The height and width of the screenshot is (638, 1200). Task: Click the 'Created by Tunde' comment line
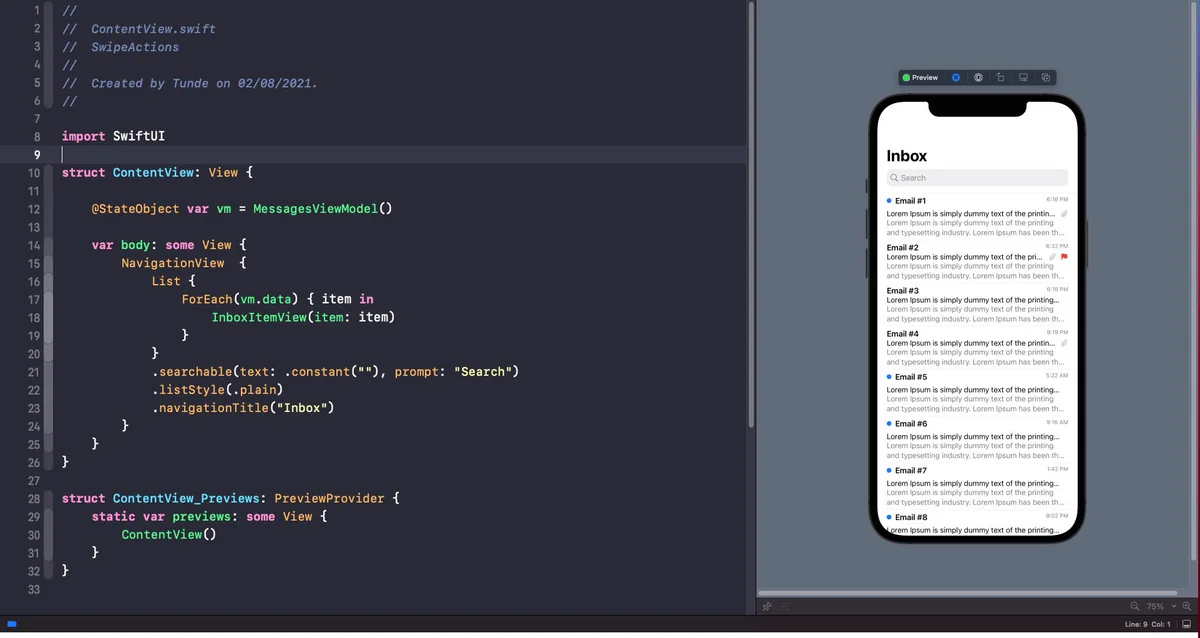190,83
